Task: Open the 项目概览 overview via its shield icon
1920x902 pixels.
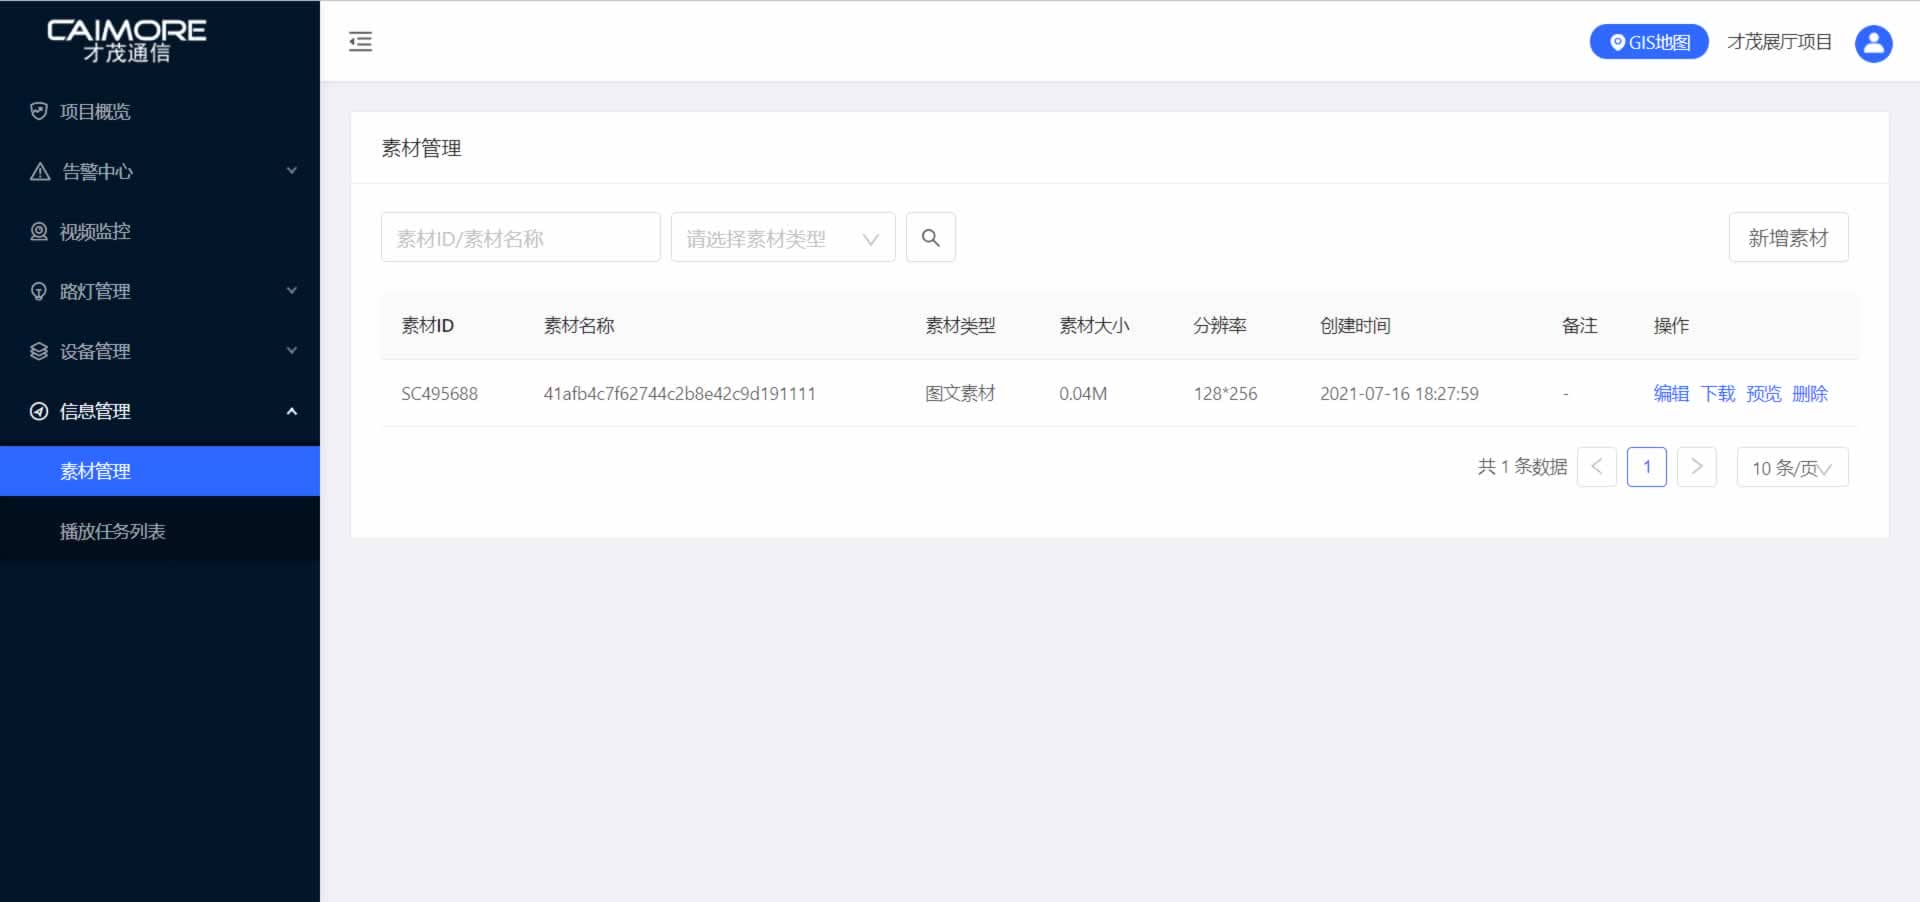Action: (38, 111)
